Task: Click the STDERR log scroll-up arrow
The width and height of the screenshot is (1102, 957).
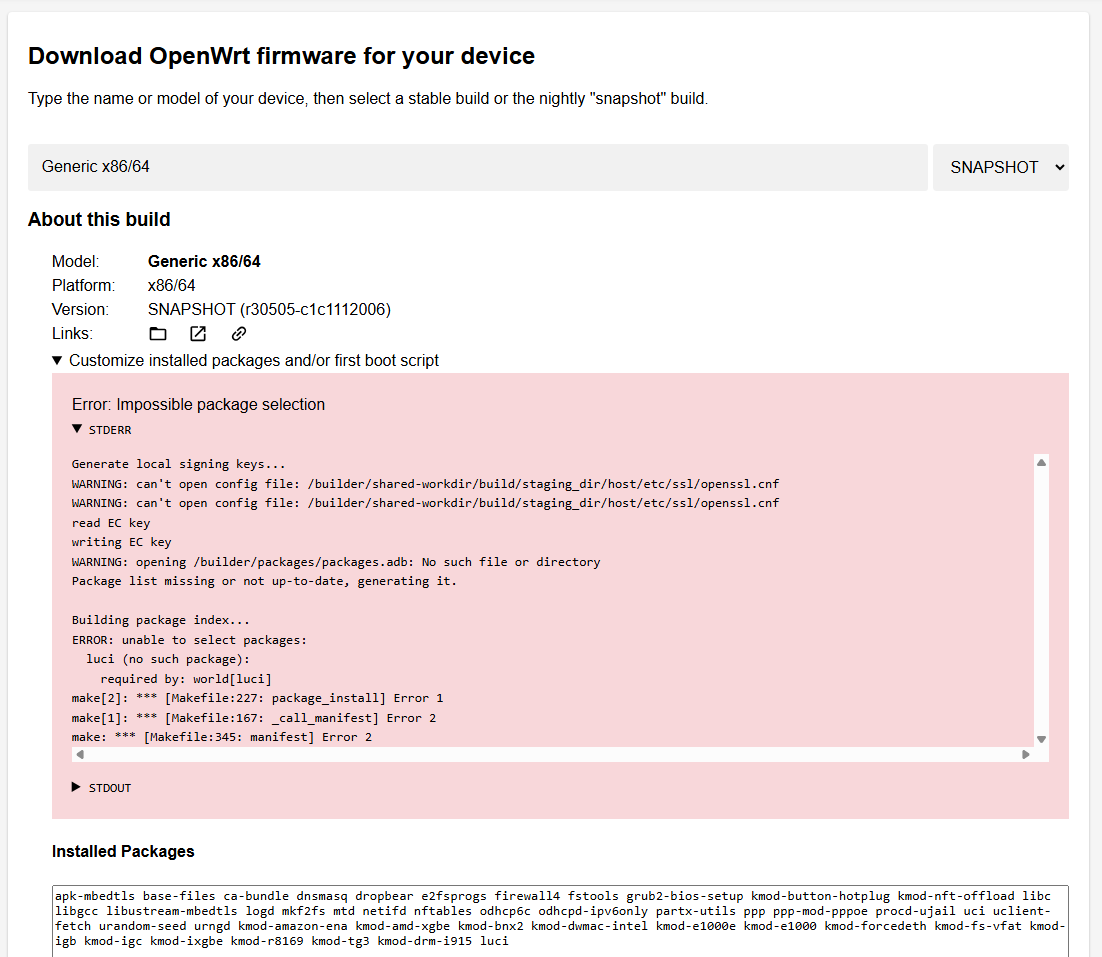Action: click(1041, 463)
